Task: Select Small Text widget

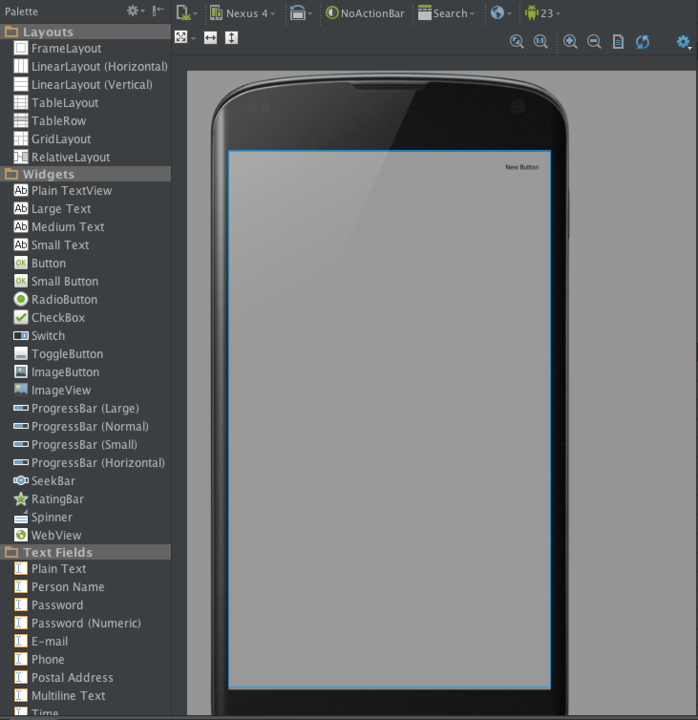Action: 85,245
